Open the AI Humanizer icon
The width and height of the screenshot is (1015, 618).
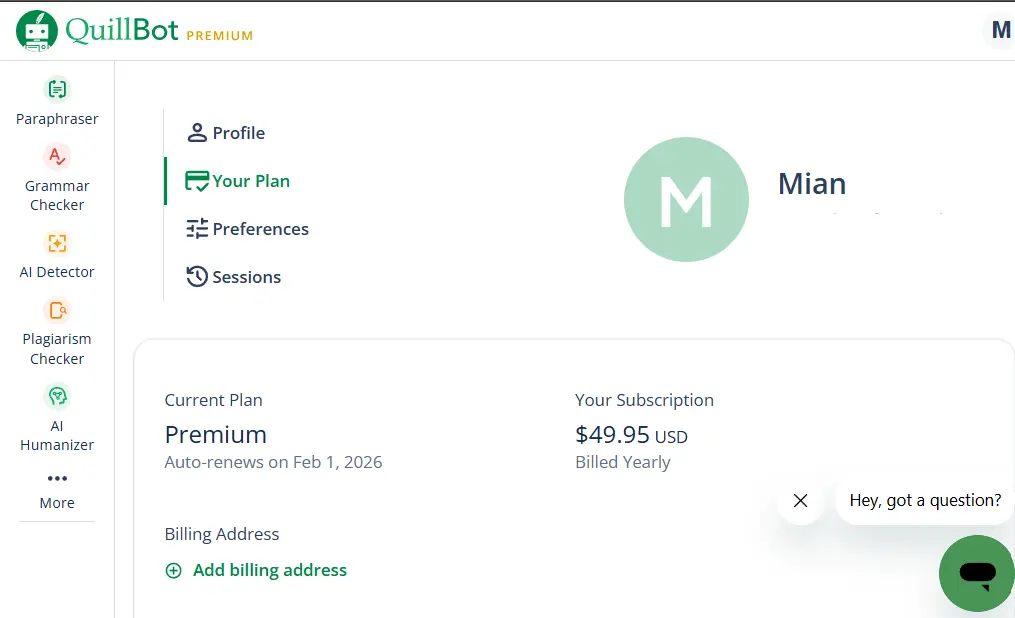(x=57, y=396)
